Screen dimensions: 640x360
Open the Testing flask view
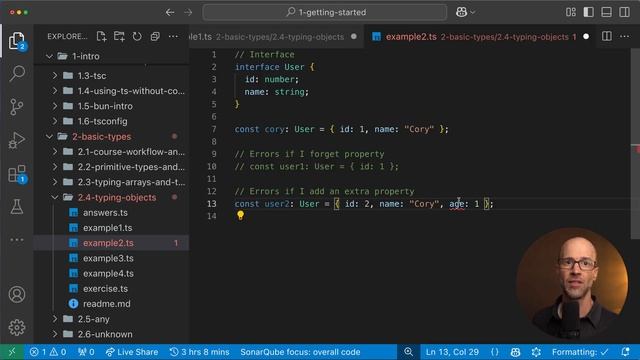[17, 207]
